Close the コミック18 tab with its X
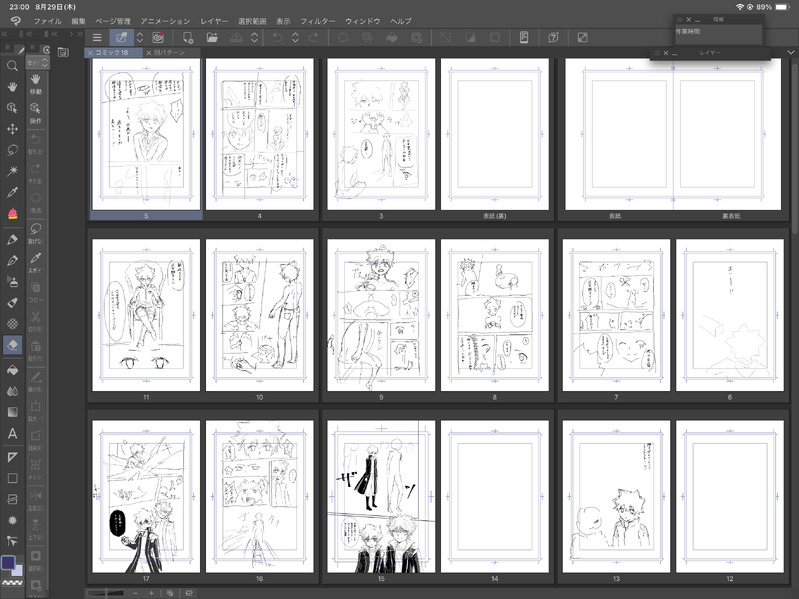Viewport: 799px width, 599px height. (x=90, y=52)
